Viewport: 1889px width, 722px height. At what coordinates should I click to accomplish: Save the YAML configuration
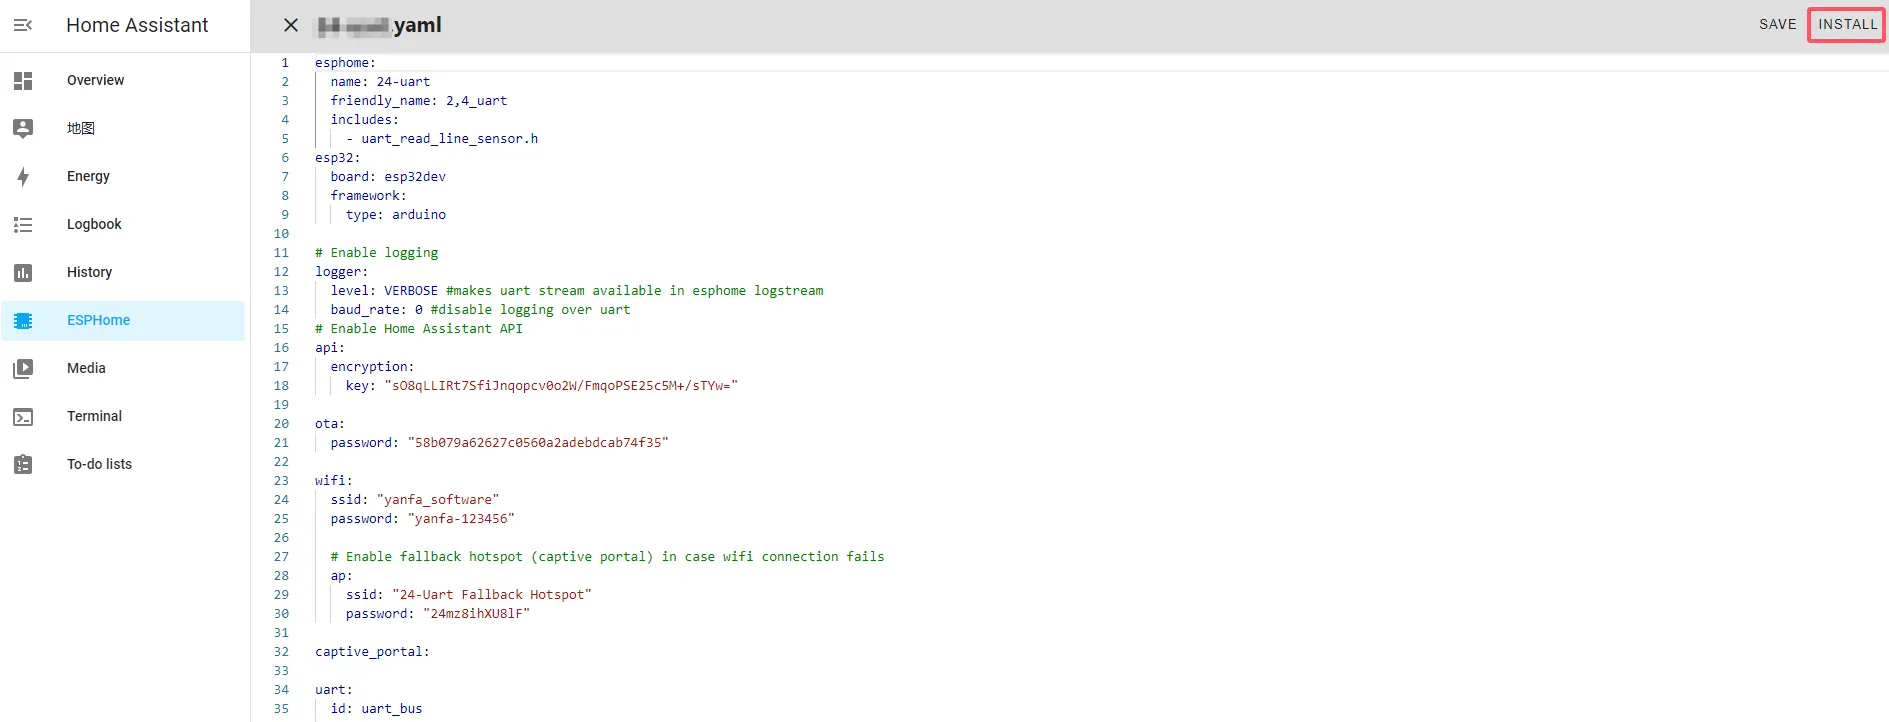coord(1777,25)
